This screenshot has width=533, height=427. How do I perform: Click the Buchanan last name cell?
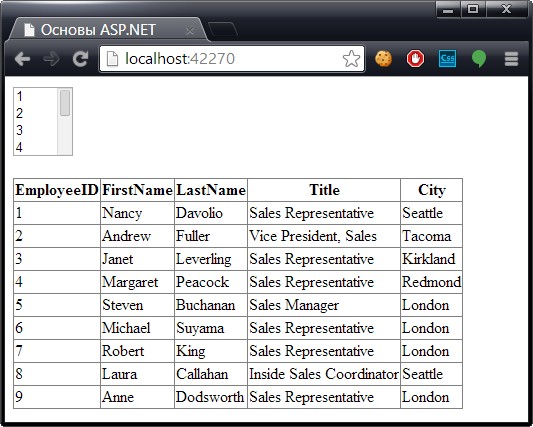tap(211, 305)
